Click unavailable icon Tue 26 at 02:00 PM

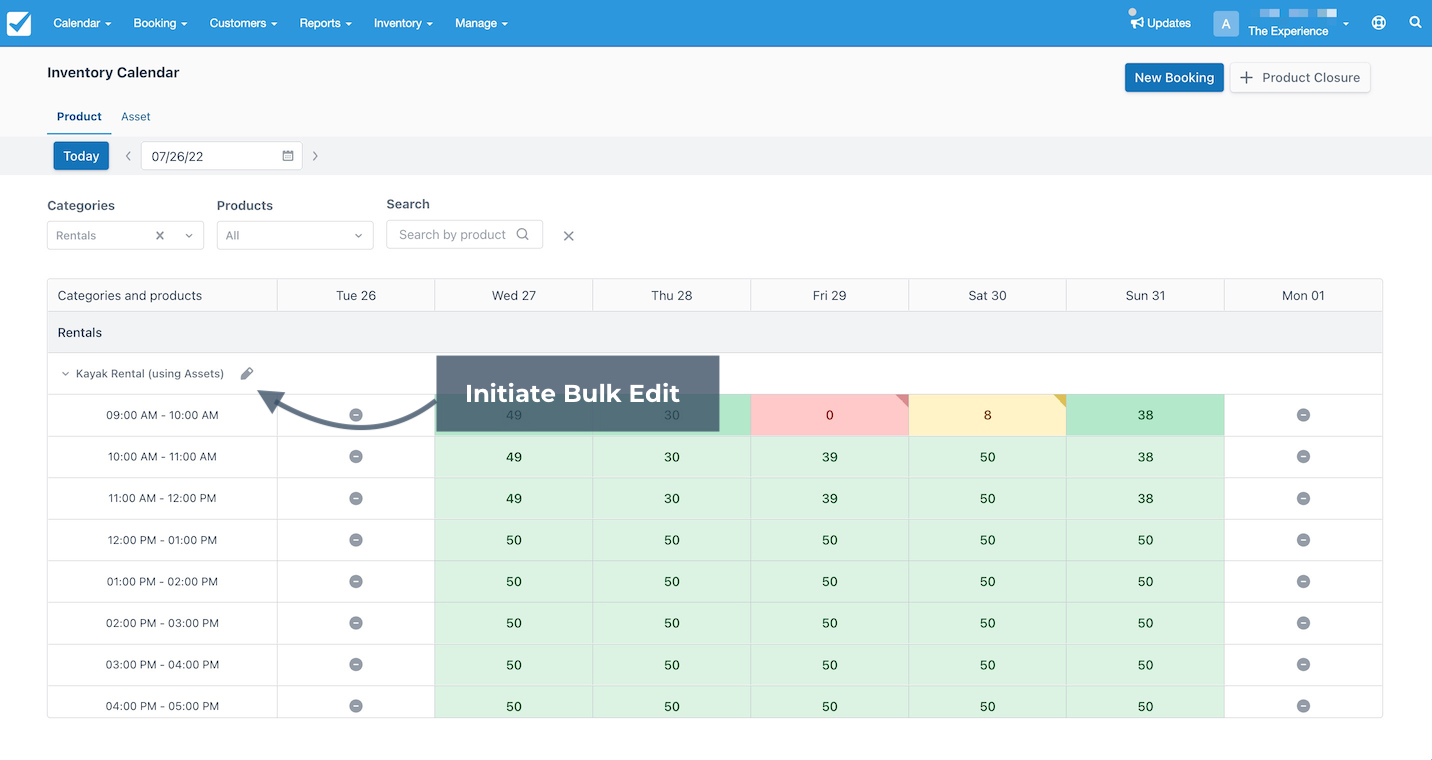pos(356,623)
